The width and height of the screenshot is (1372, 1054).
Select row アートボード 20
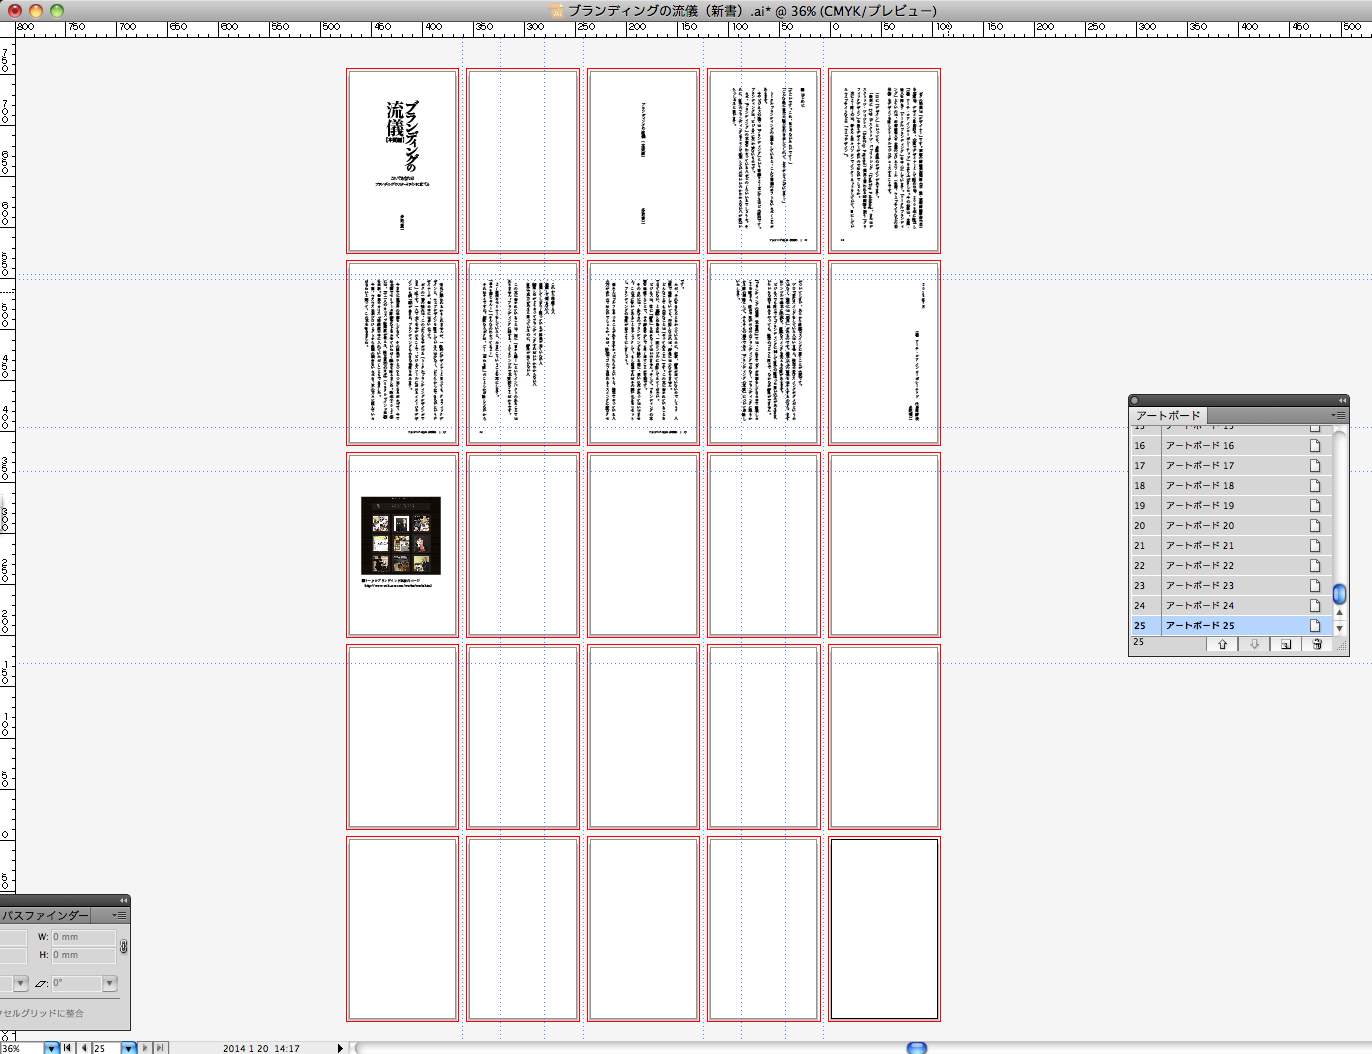(1232, 525)
